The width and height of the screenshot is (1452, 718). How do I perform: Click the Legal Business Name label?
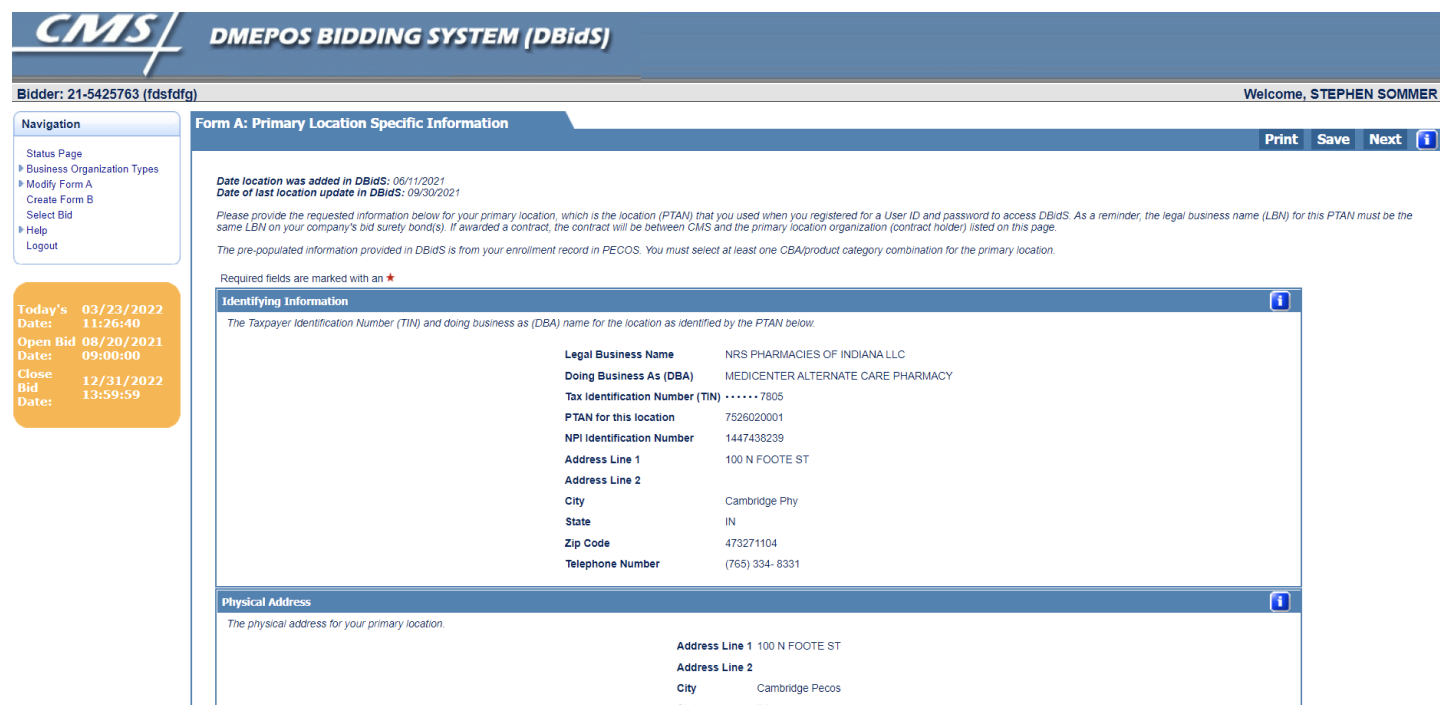[619, 355]
